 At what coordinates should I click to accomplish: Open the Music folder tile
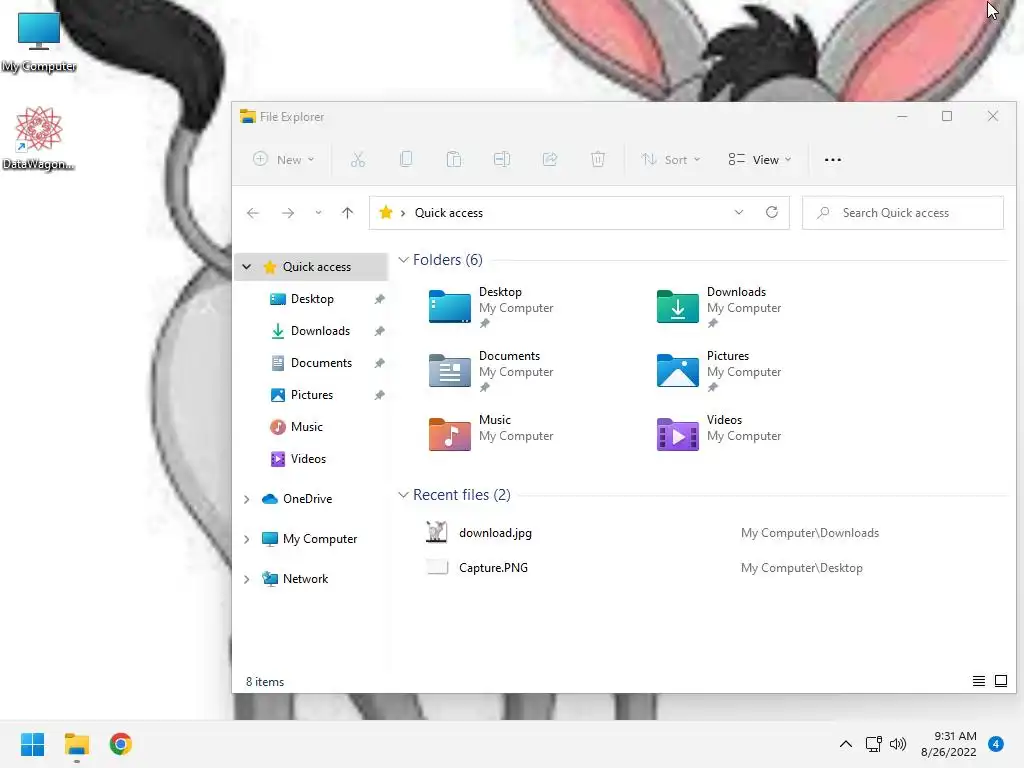point(491,435)
